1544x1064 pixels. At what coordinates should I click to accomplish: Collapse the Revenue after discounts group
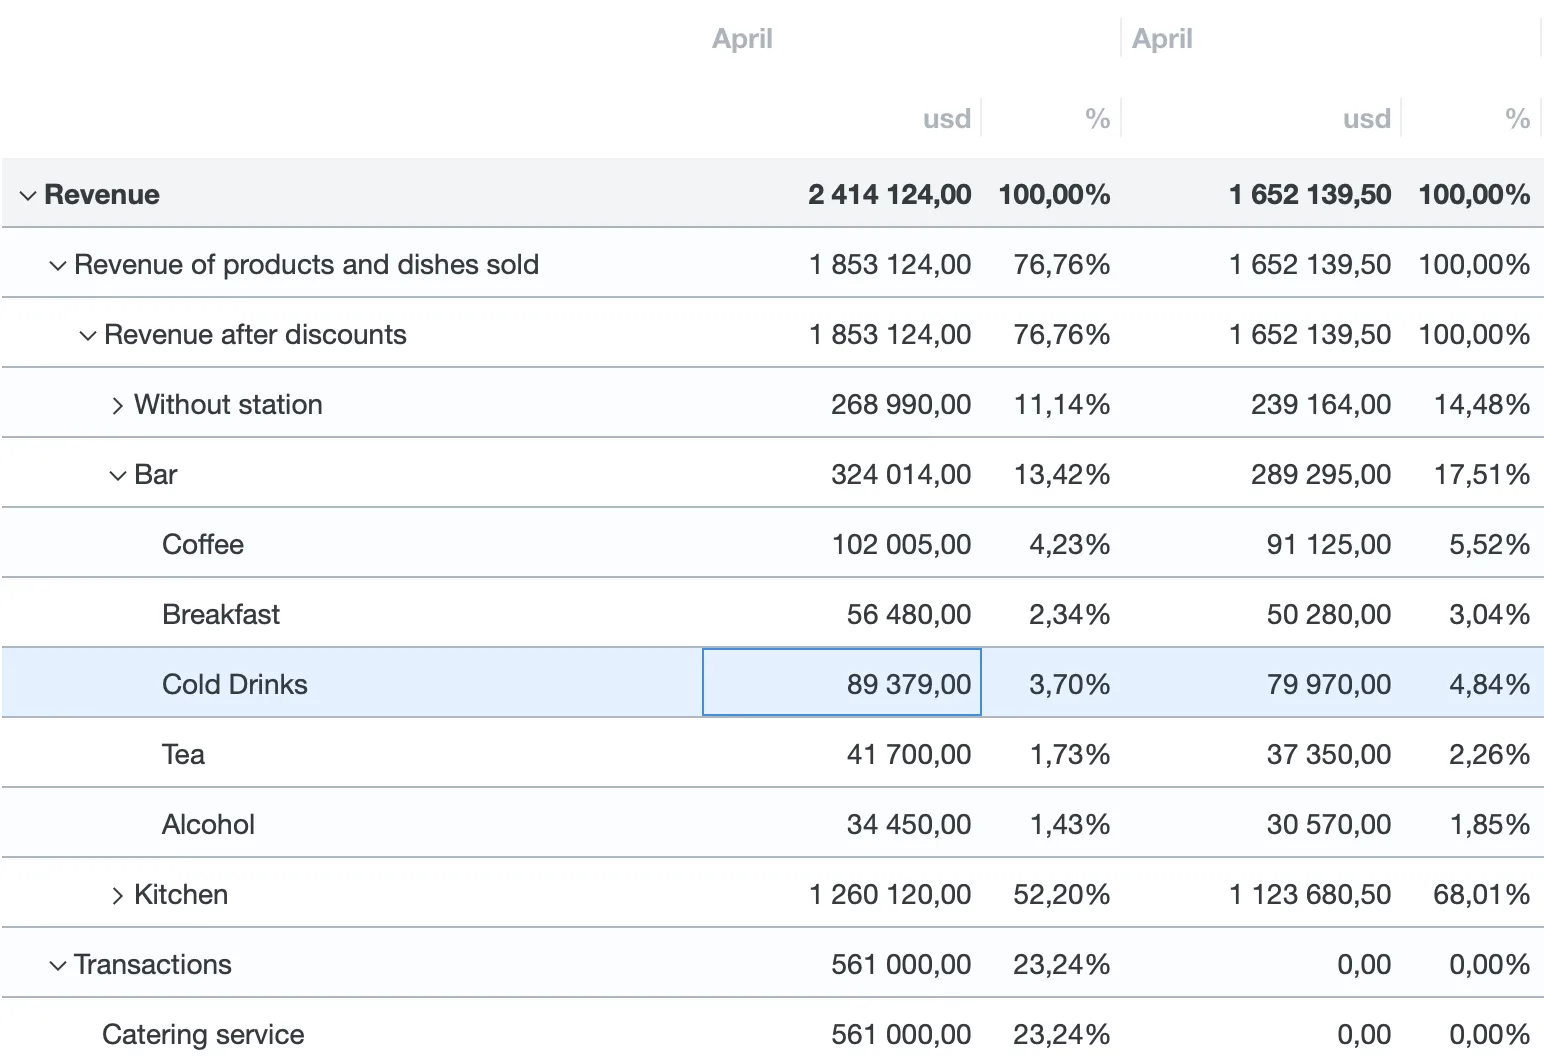(88, 335)
